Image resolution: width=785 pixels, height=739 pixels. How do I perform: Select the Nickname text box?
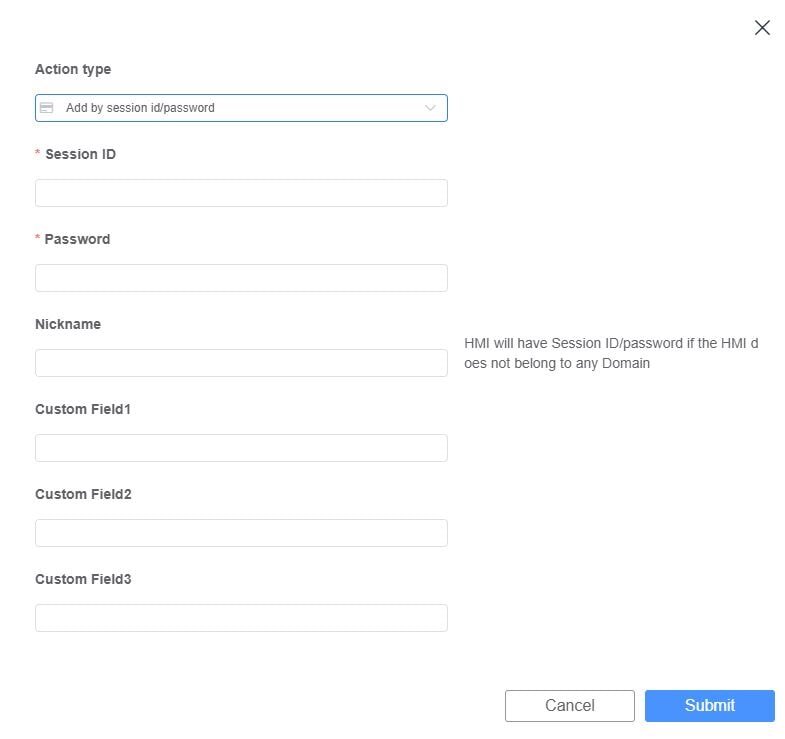(x=241, y=363)
